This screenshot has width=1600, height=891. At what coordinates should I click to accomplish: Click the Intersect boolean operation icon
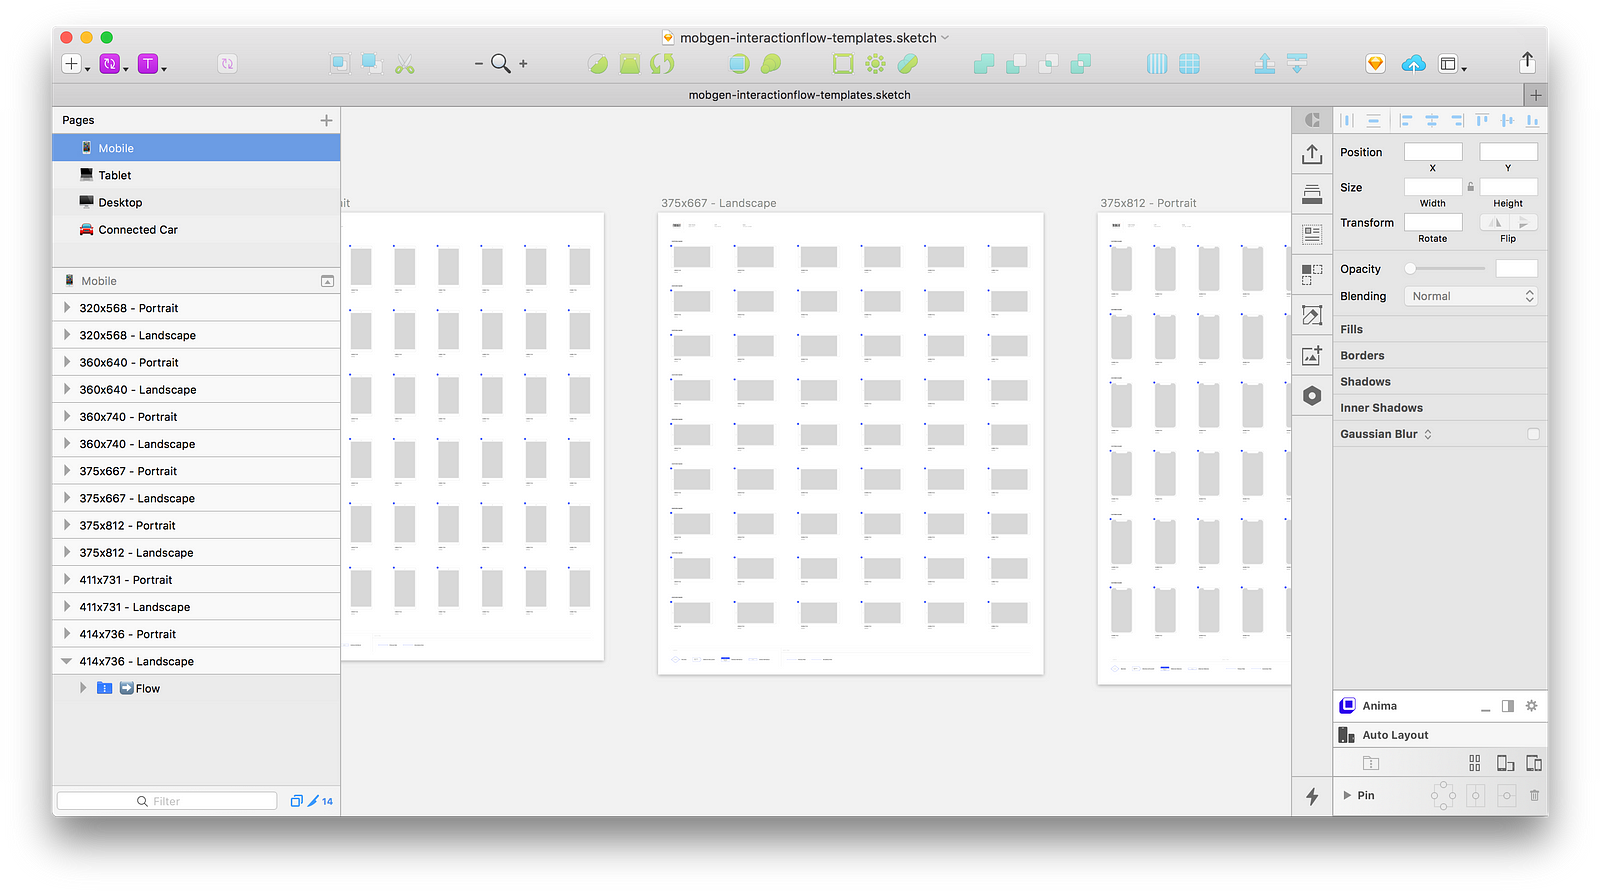pos(1048,64)
